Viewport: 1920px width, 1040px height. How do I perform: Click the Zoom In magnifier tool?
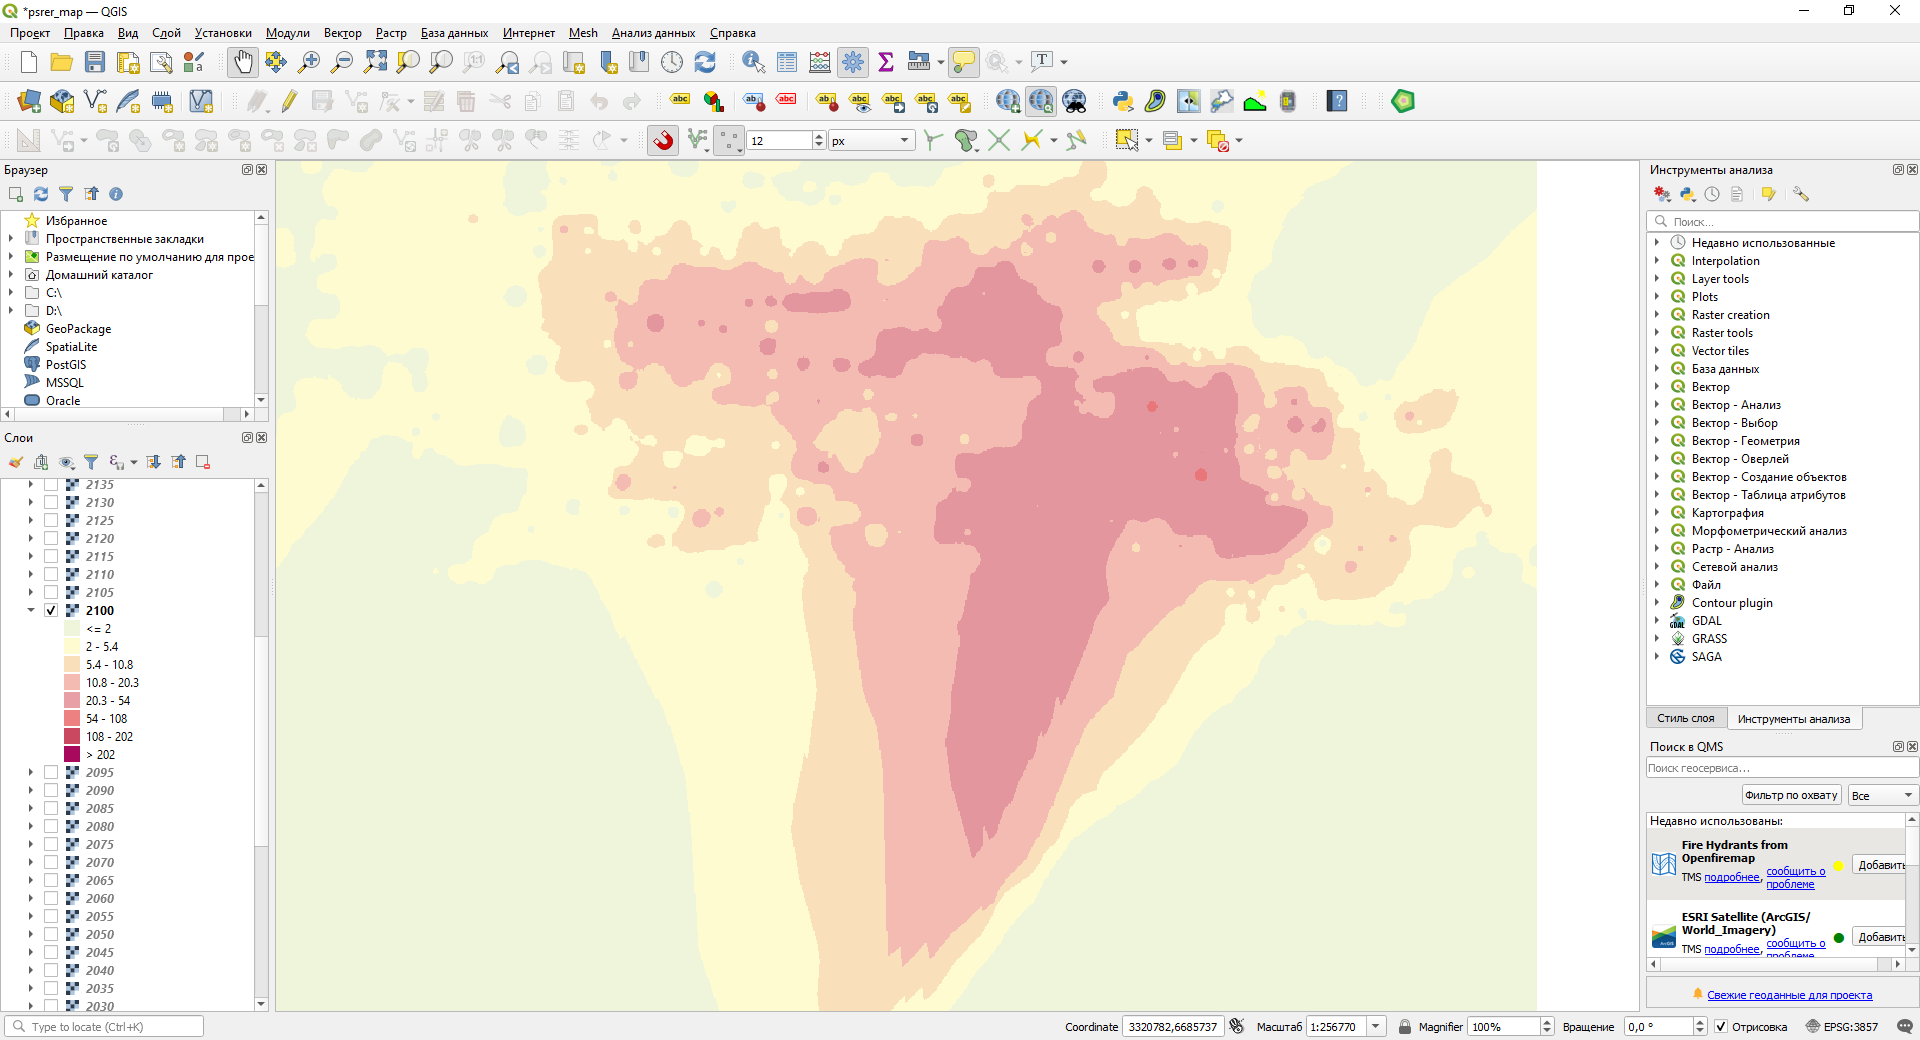(x=309, y=63)
